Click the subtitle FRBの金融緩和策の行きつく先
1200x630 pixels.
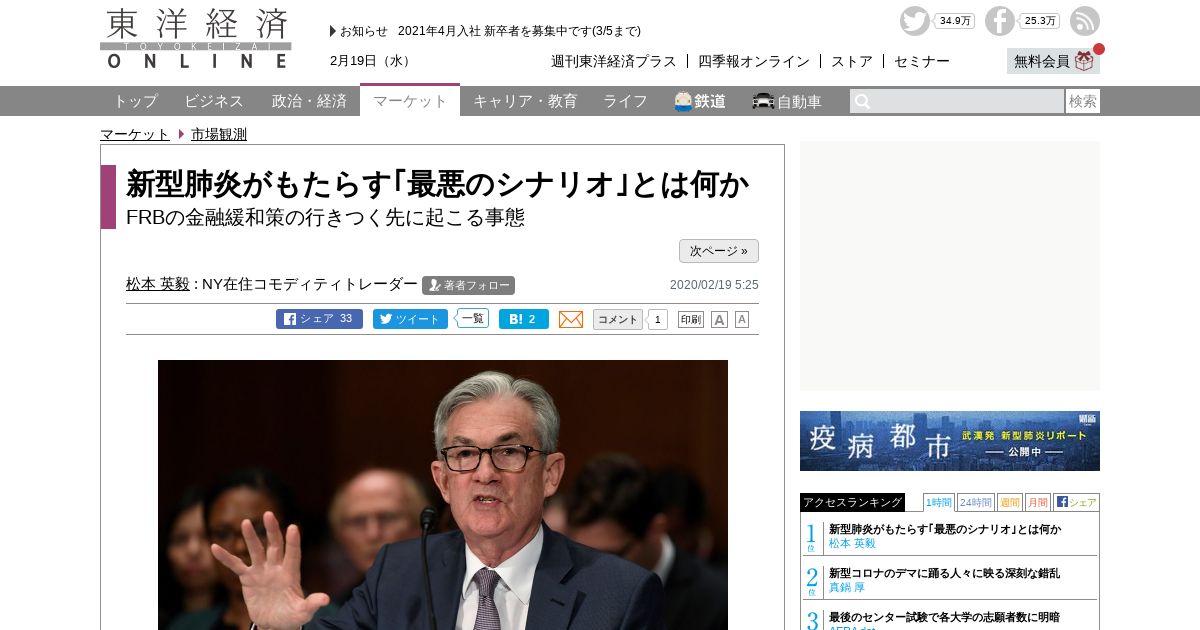[325, 217]
